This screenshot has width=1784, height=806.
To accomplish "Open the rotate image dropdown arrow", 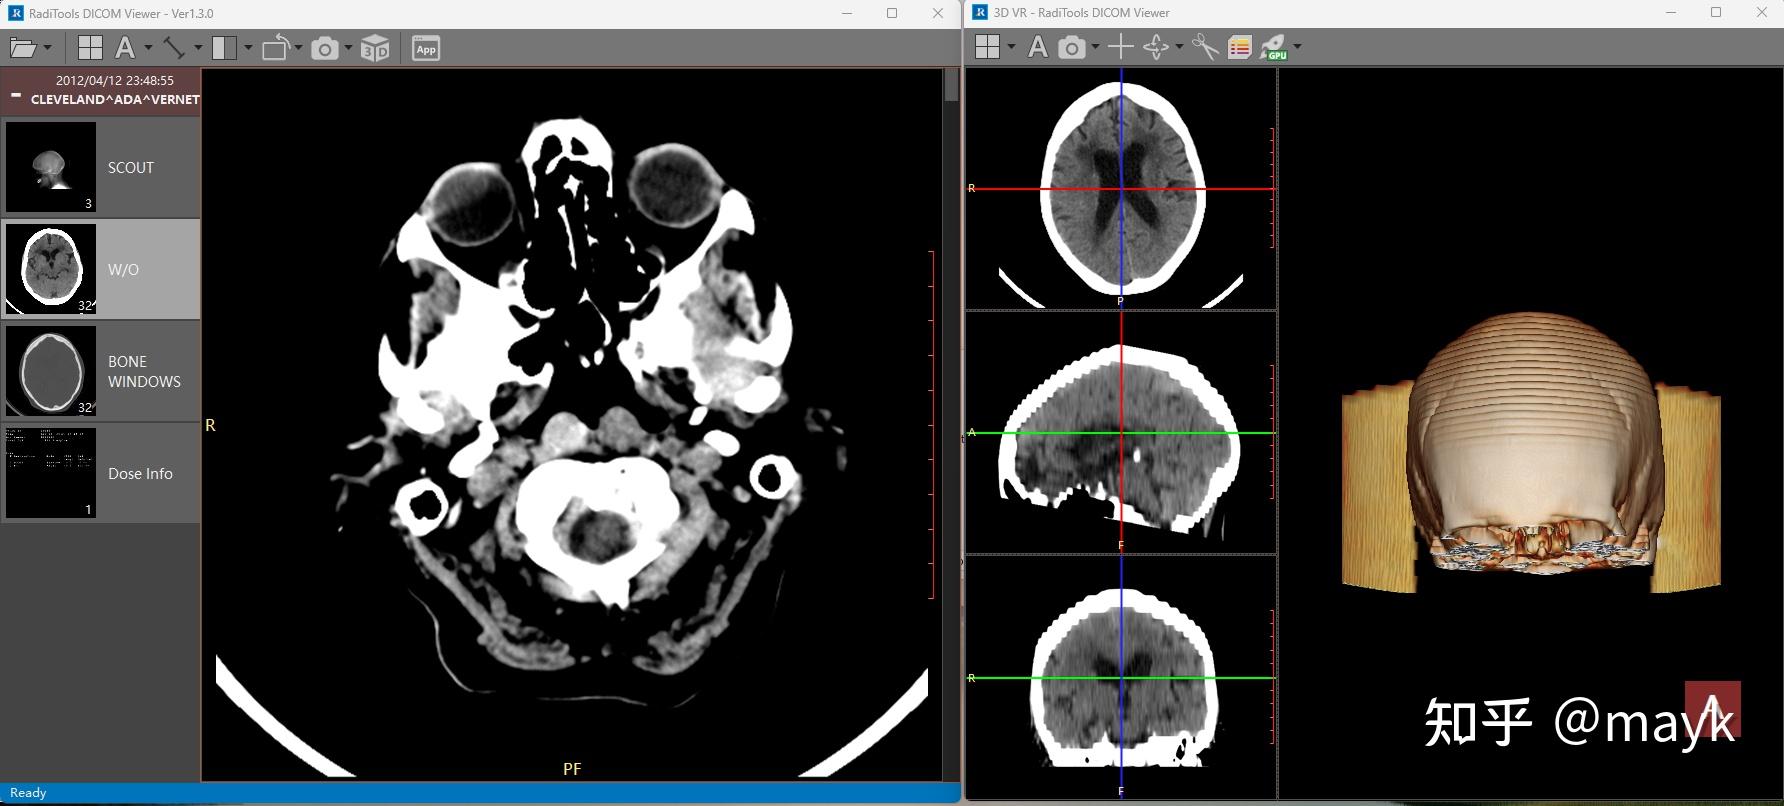I will (x=298, y=48).
